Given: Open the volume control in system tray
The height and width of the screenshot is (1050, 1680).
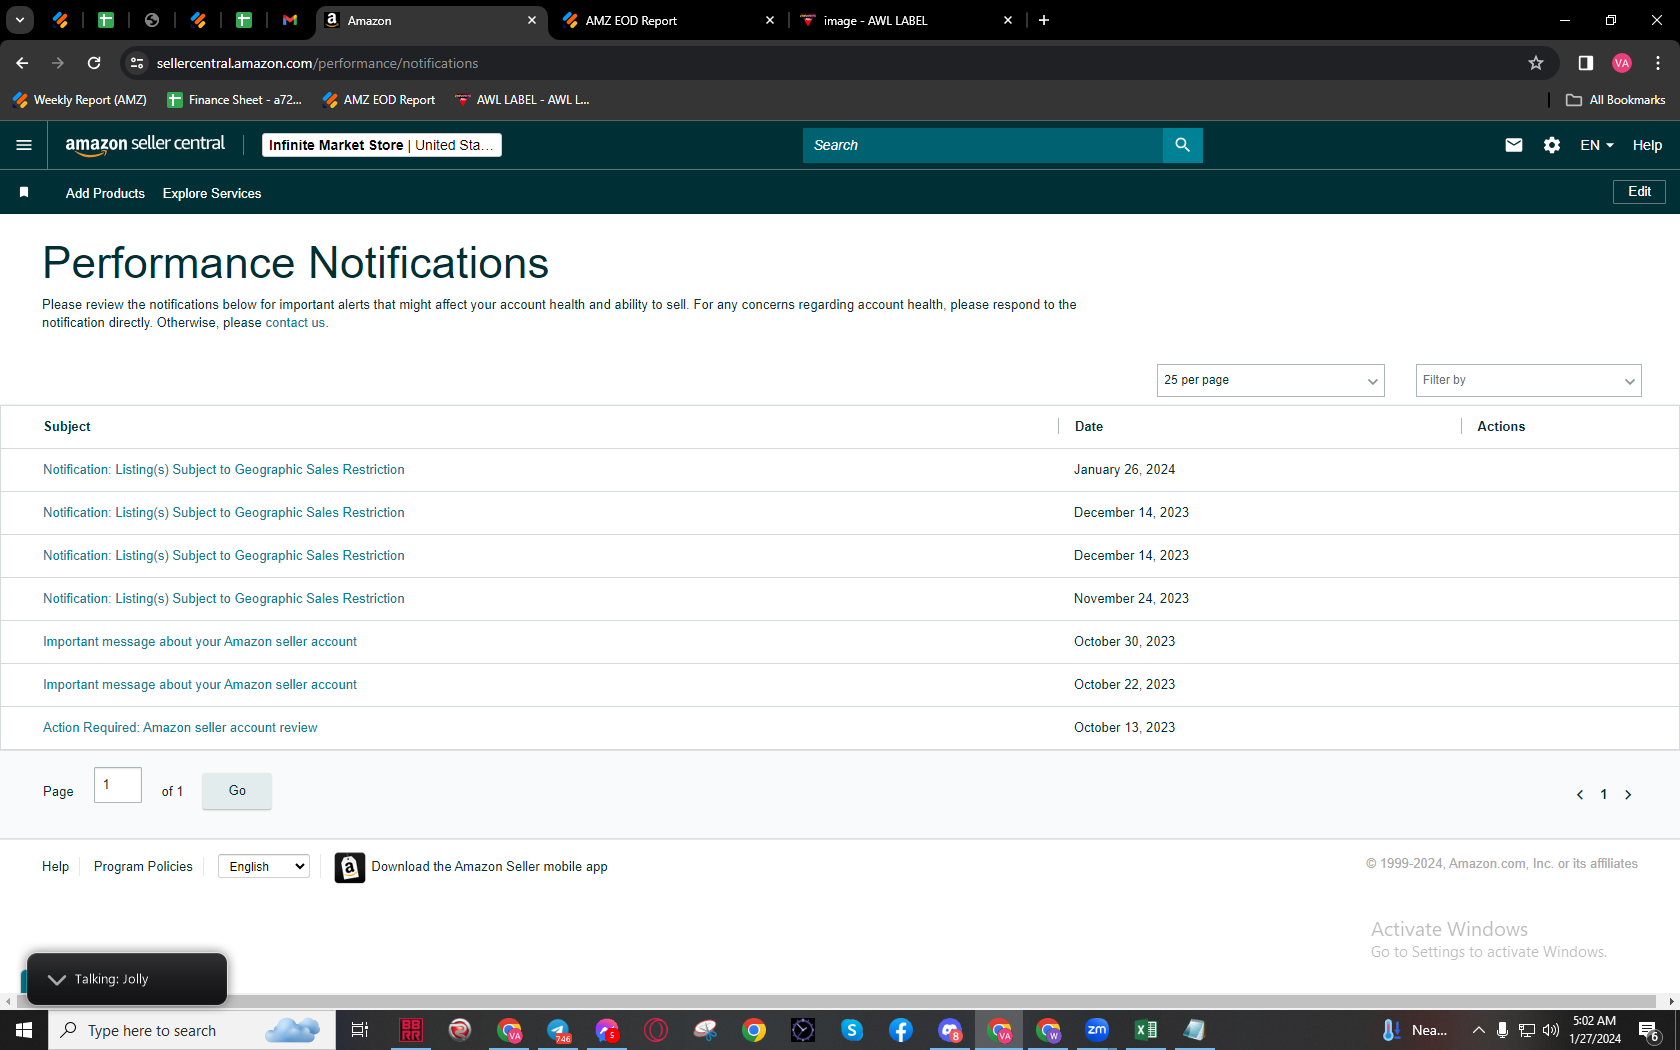Looking at the screenshot, I should click(x=1551, y=1030).
